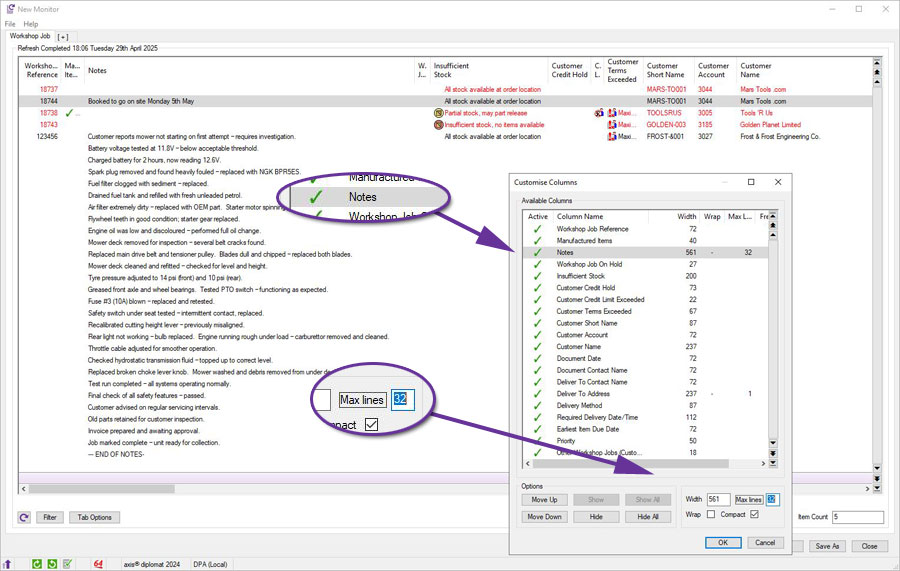Click the insufficient stock icon on job 18743
This screenshot has width=900, height=571.
point(438,125)
